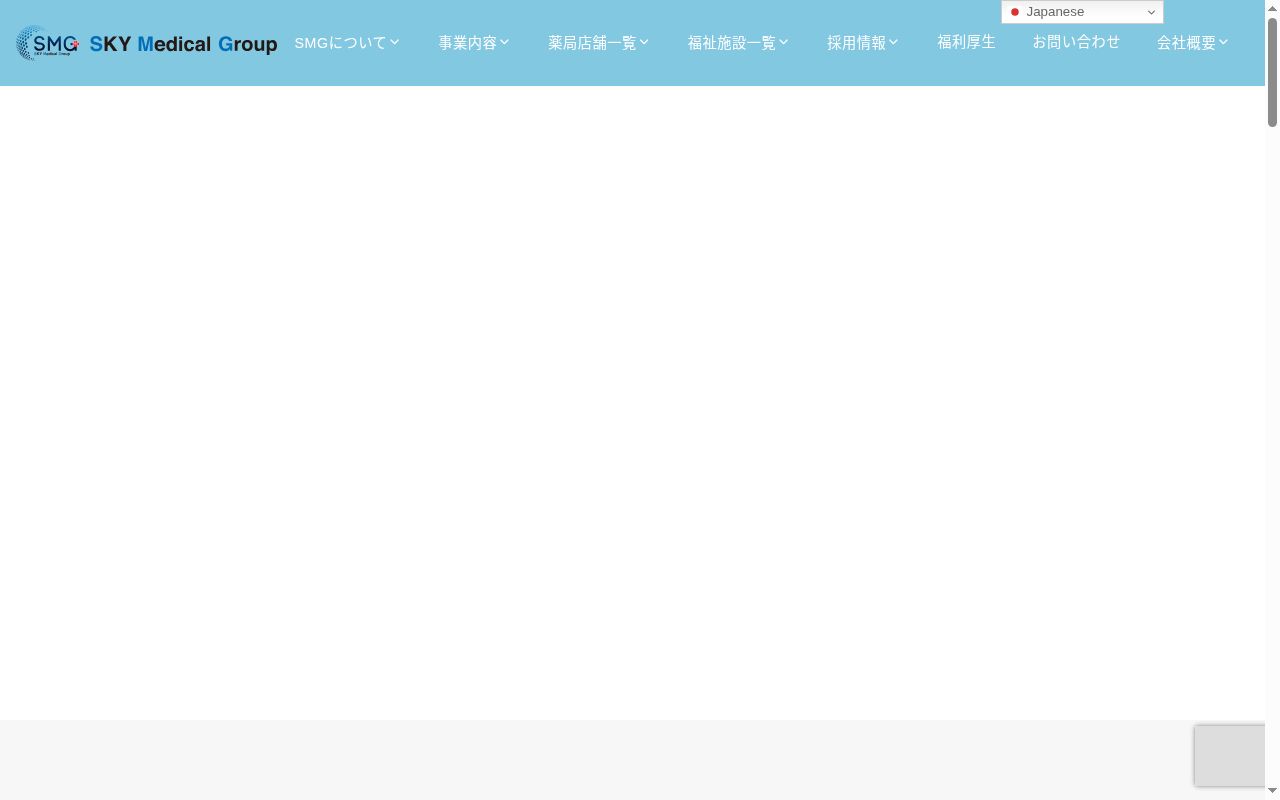This screenshot has width=1280, height=800.
Task: Click the SMG globe logo icon
Action: tap(48, 43)
